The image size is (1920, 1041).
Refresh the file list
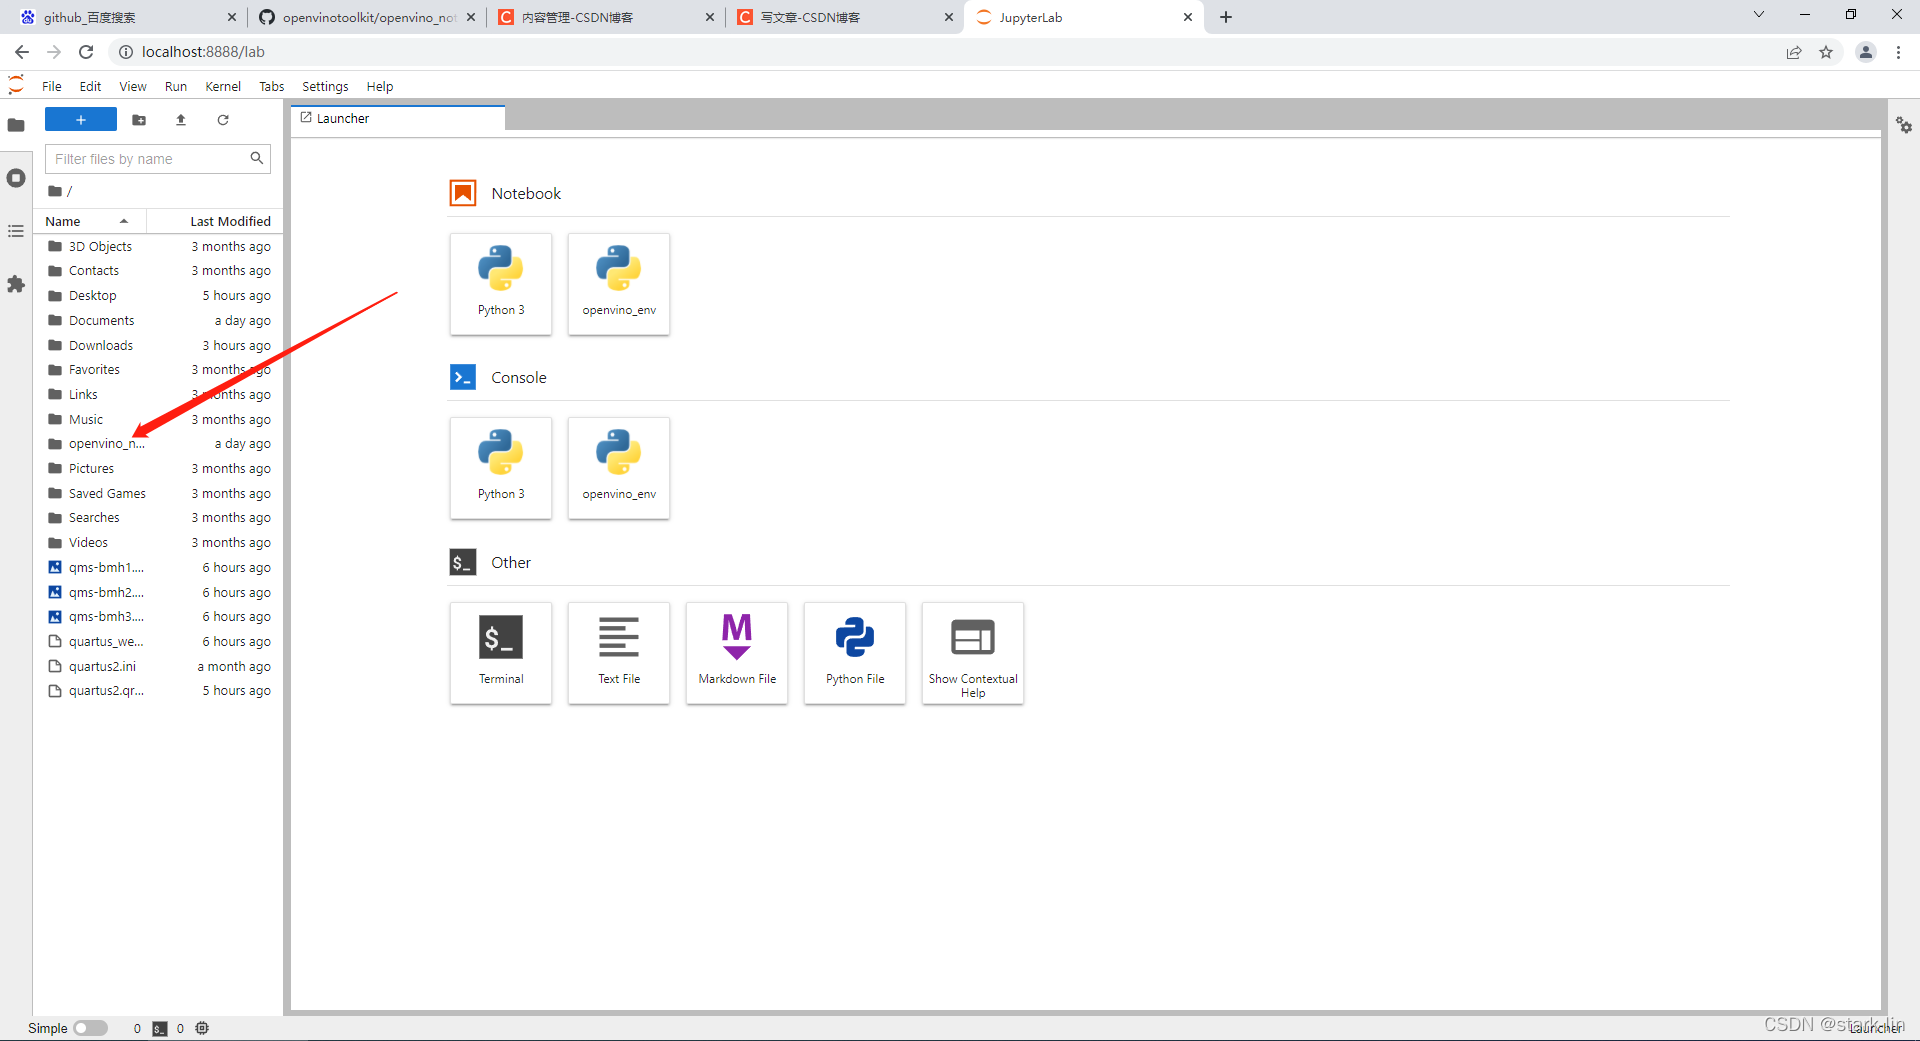point(223,120)
